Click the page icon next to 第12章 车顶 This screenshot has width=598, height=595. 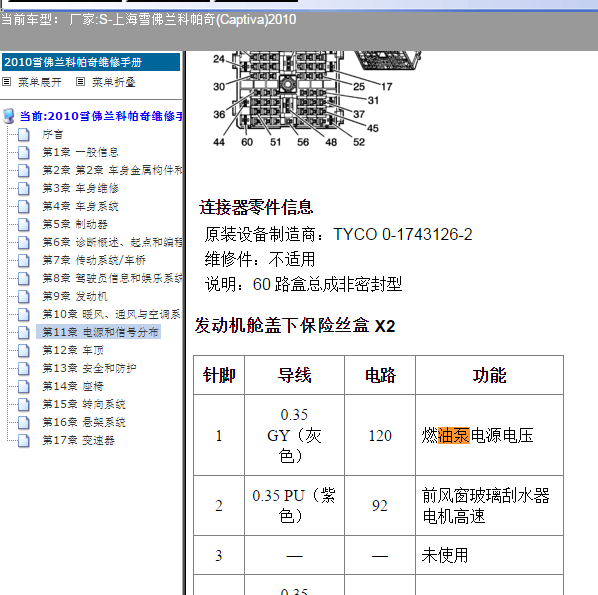click(x=24, y=350)
